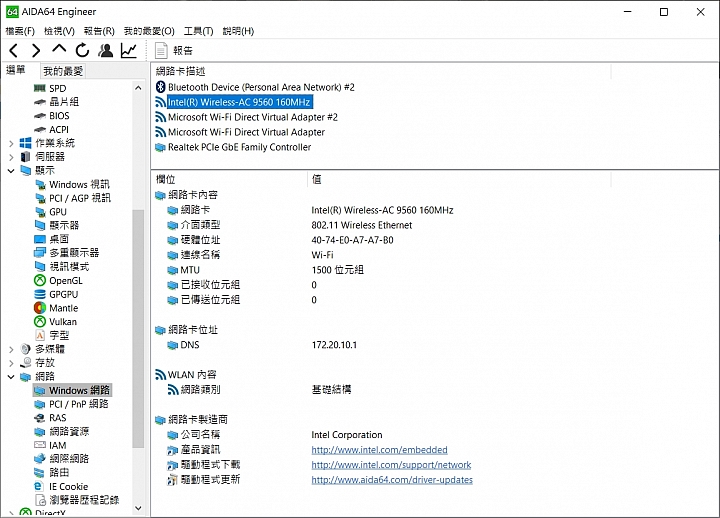Open the intel.com/embedded link
The height and width of the screenshot is (518, 720).
pos(379,450)
